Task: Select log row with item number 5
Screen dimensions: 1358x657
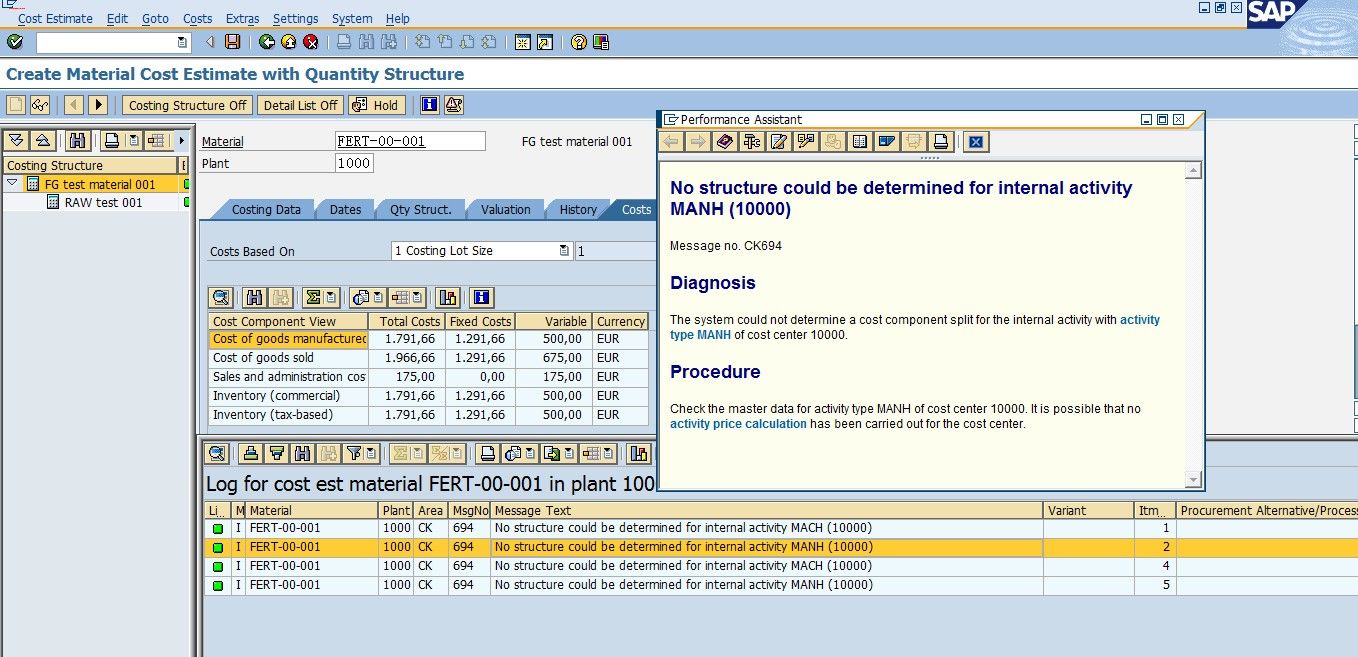Action: [x=780, y=585]
